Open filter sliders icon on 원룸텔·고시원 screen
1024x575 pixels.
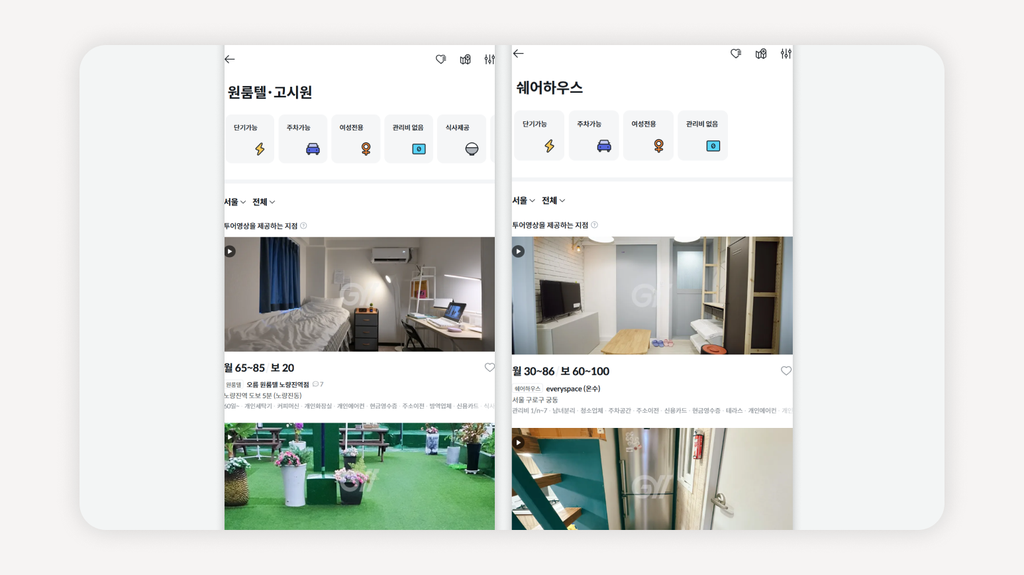(489, 59)
